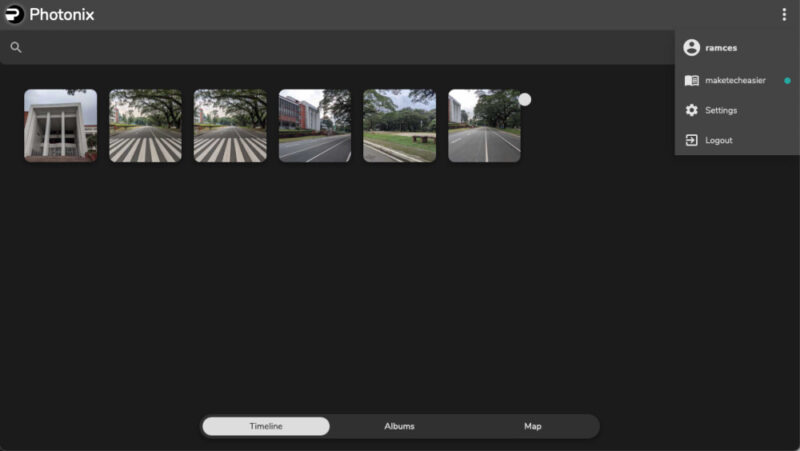Open the red-and-white building road photo
The height and width of the screenshot is (451, 800).
315,126
